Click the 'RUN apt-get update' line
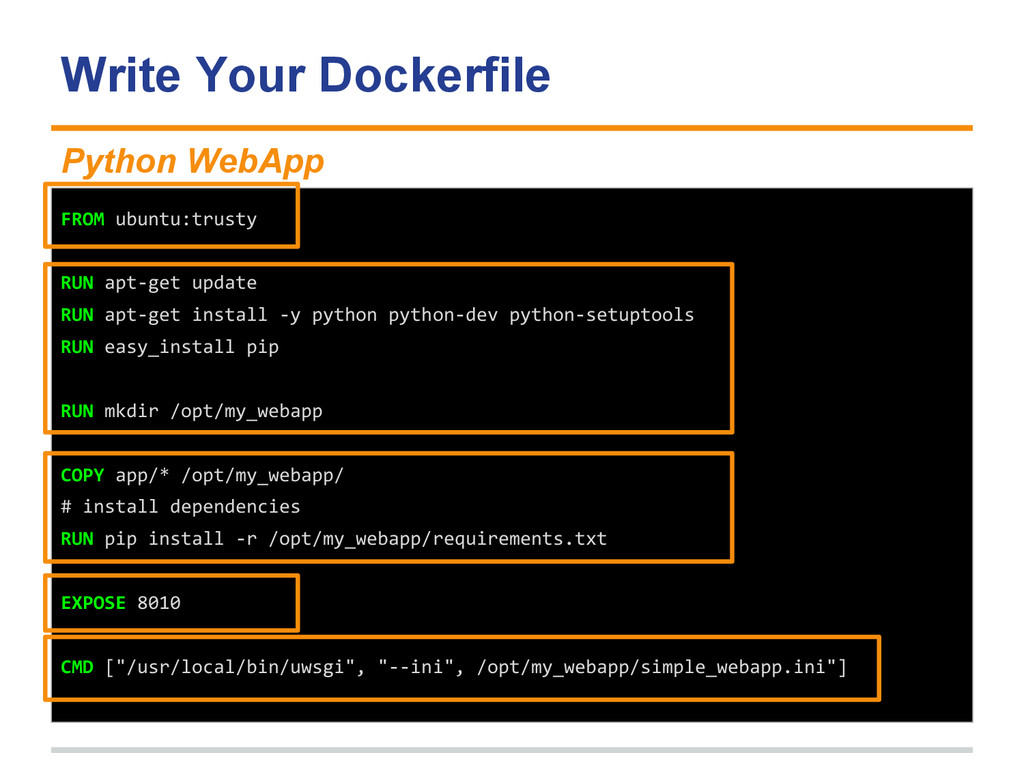 [x=159, y=283]
